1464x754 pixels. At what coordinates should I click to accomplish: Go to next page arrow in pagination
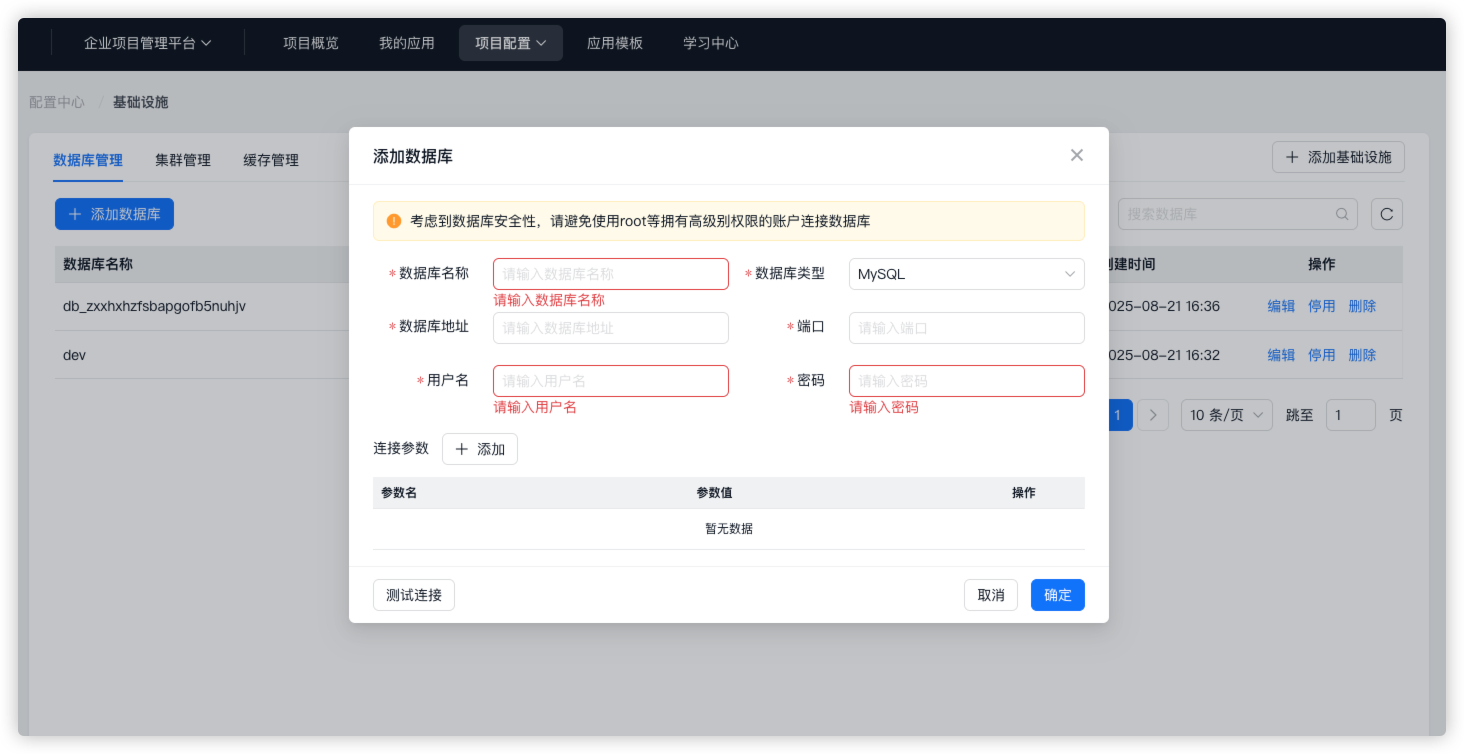(x=1153, y=415)
